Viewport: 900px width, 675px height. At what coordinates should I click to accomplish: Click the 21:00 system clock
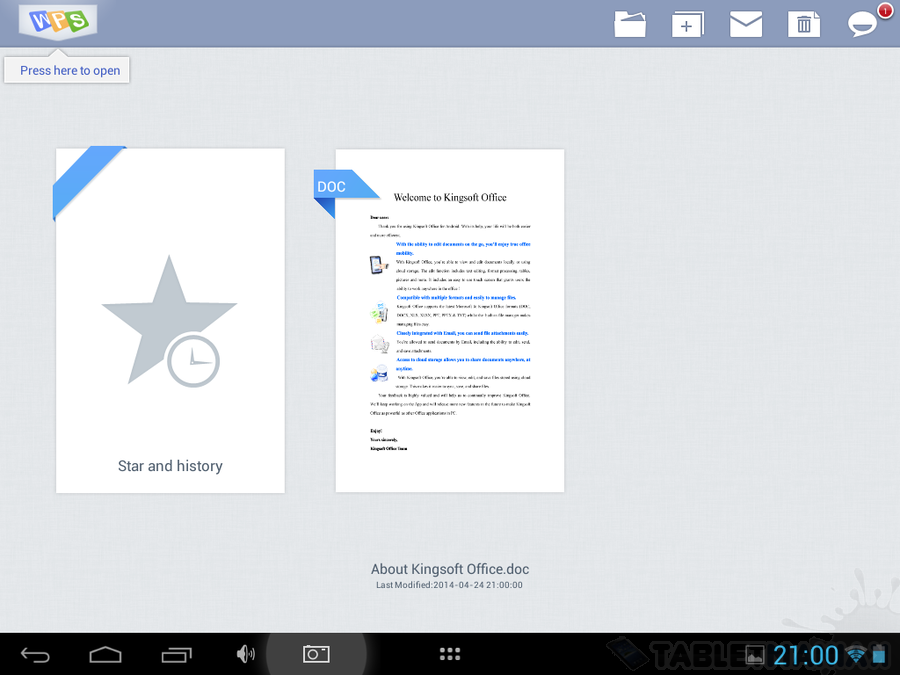point(806,655)
